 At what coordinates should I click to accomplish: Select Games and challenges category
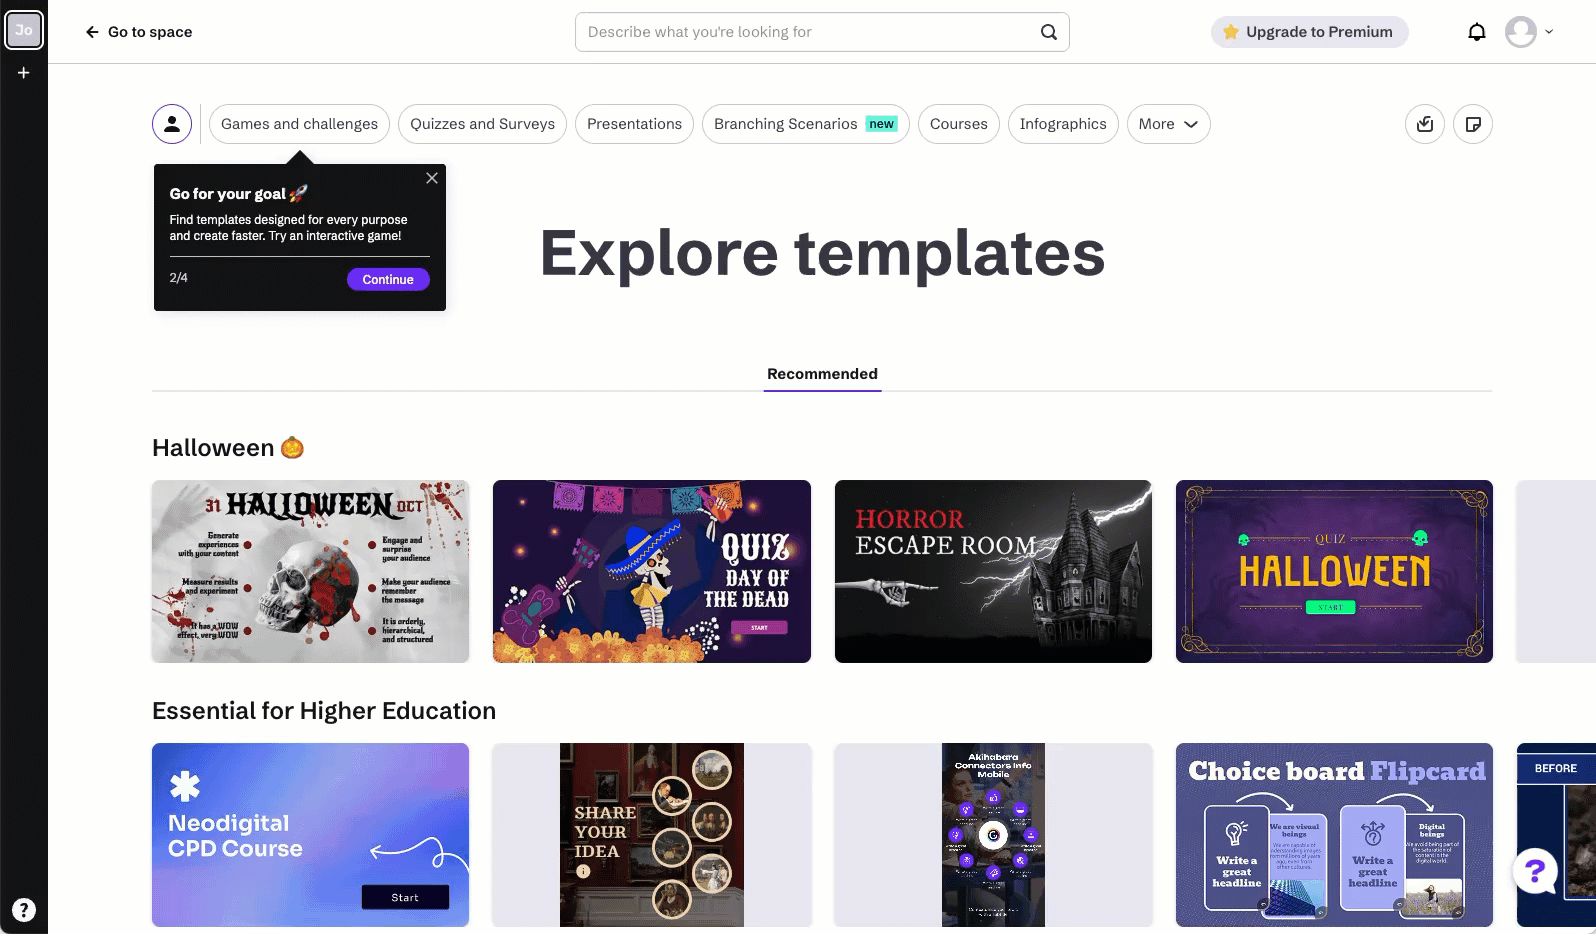299,124
